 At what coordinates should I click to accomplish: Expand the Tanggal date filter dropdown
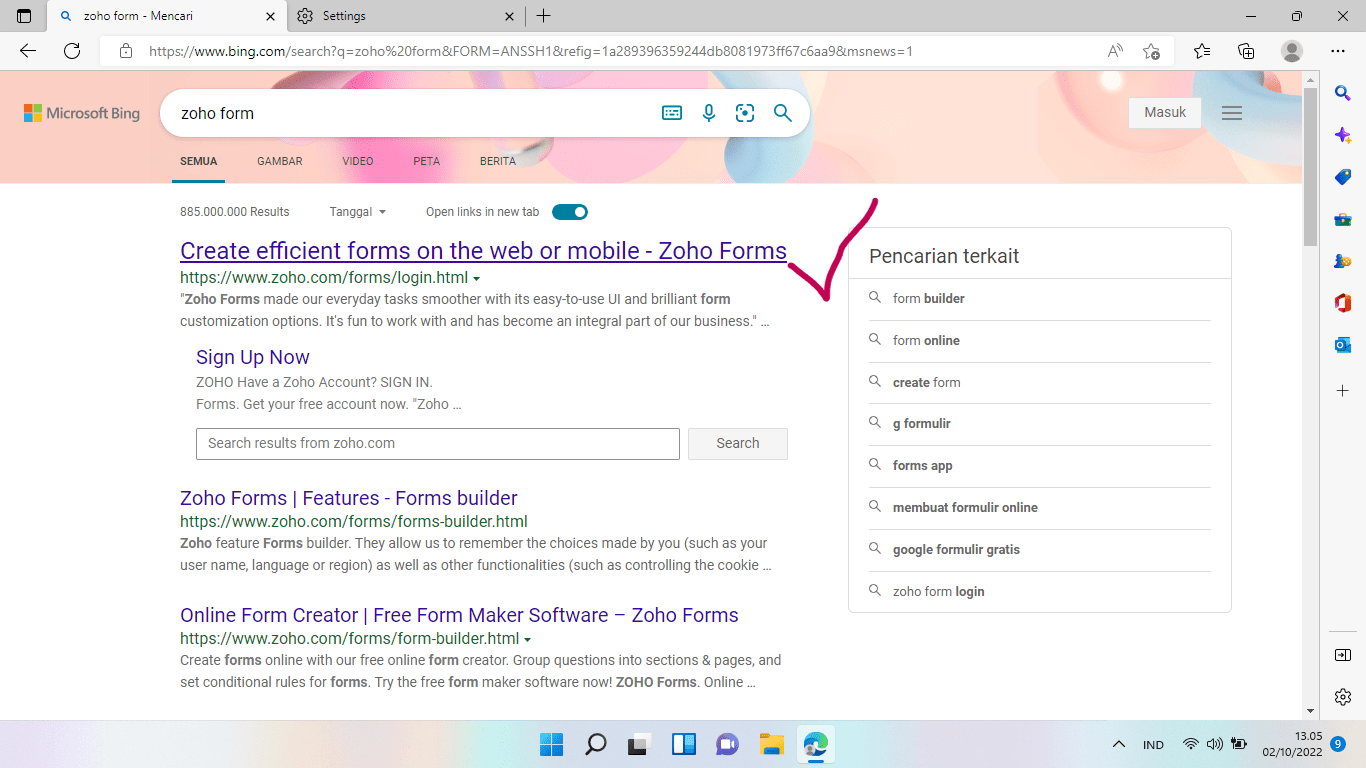pyautogui.click(x=358, y=212)
